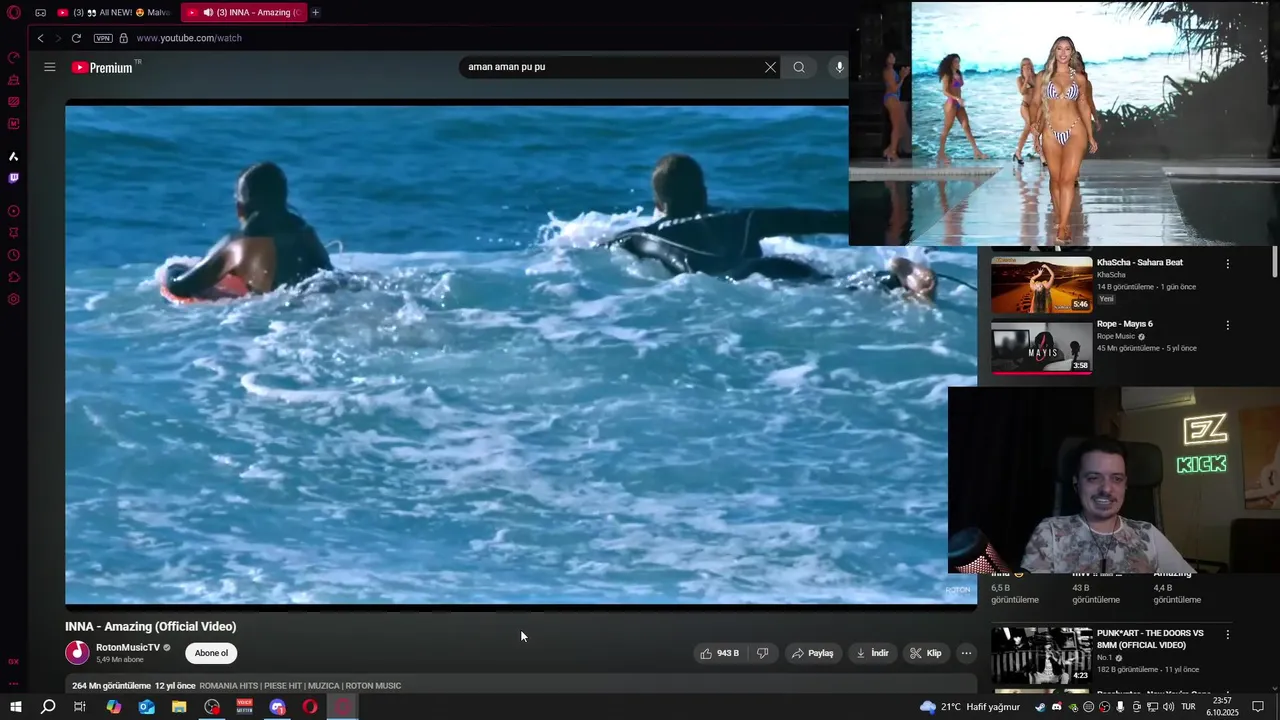Open Steam tray icon
Viewport: 1280px width, 720px height.
(x=1040, y=707)
